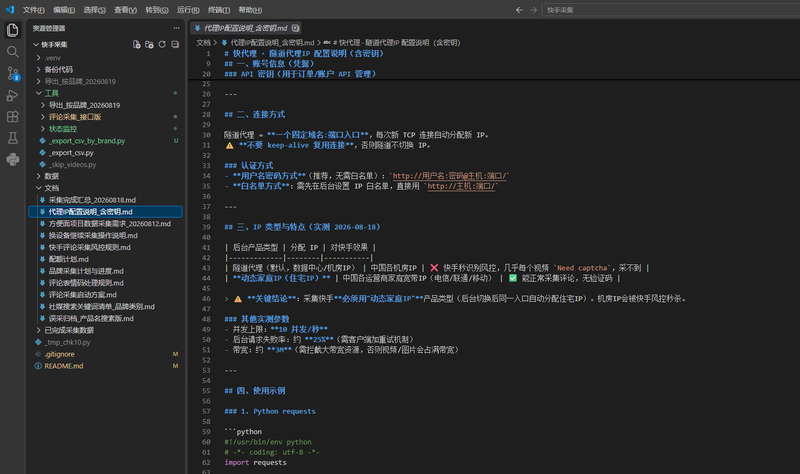The image size is (800, 474).
Task: Open the 查看 menu
Action: pos(126,10)
